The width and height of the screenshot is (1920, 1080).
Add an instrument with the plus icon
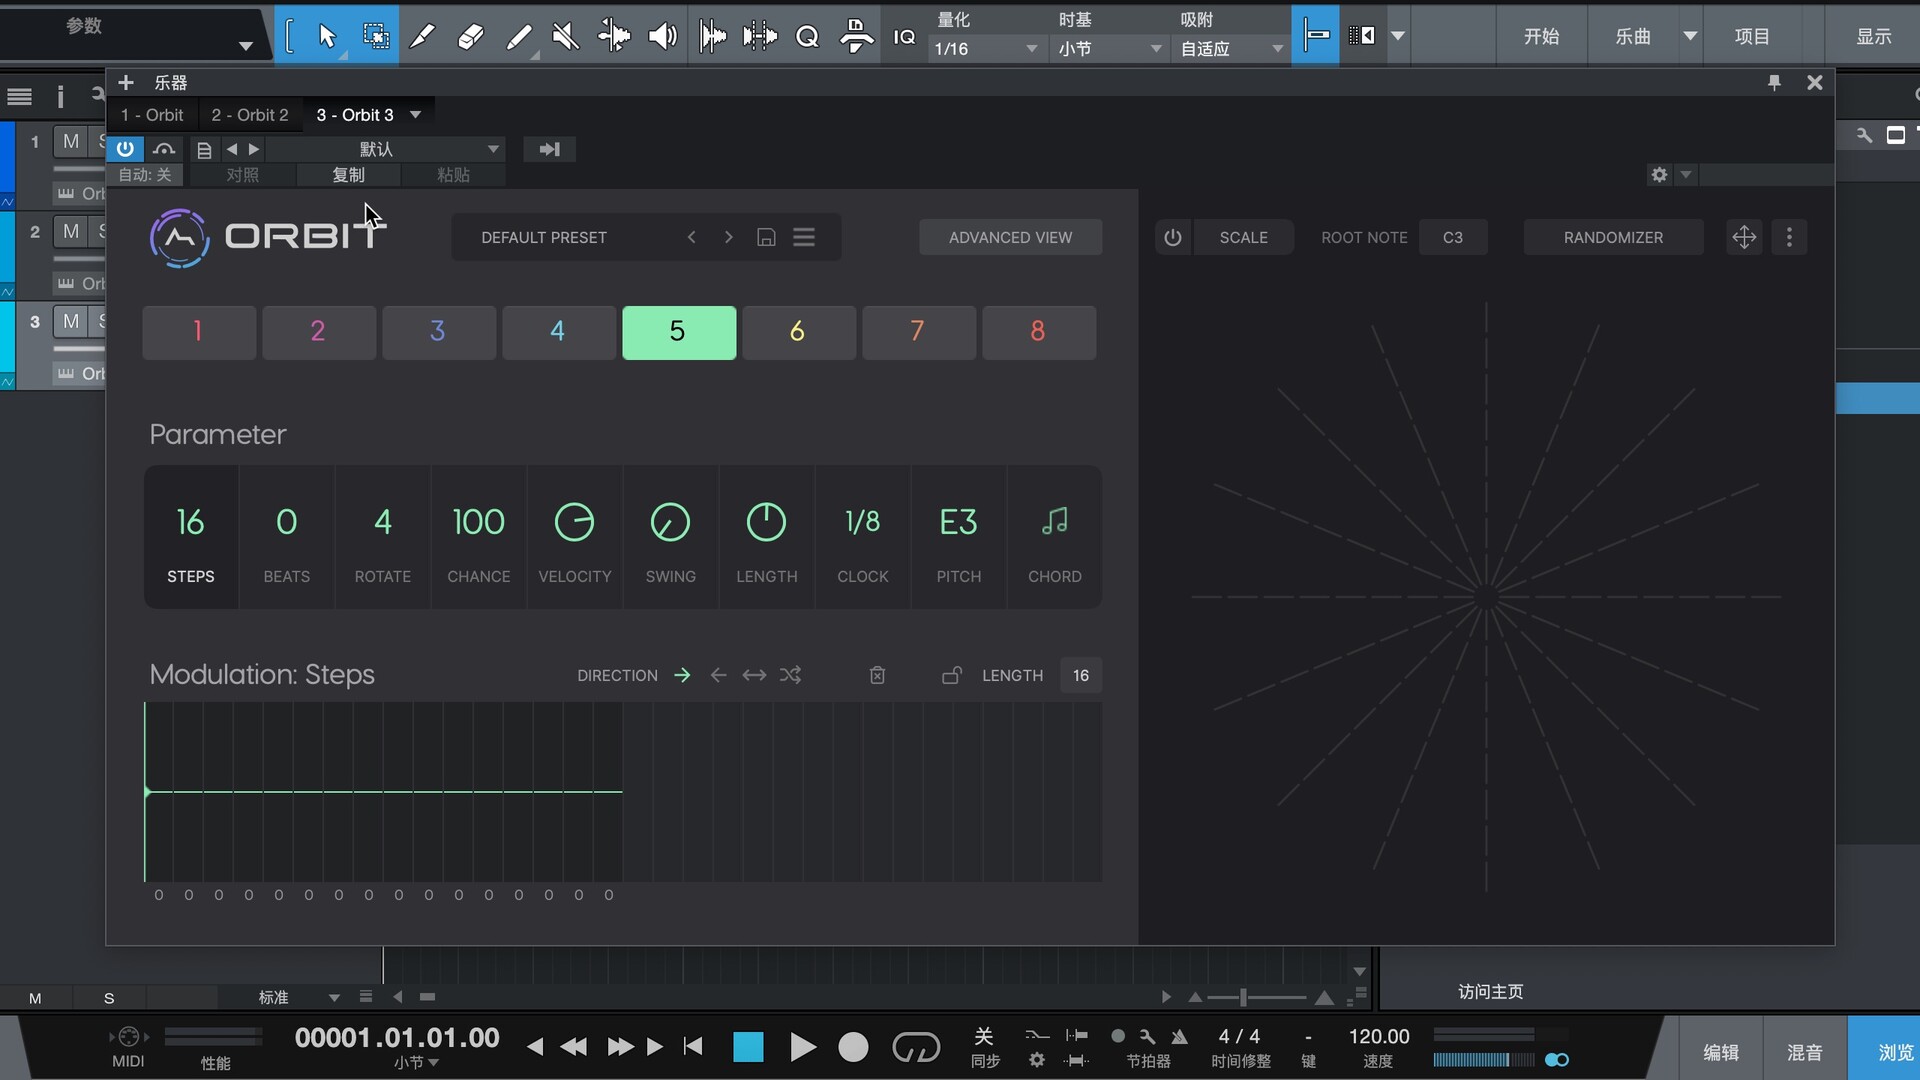tap(126, 83)
